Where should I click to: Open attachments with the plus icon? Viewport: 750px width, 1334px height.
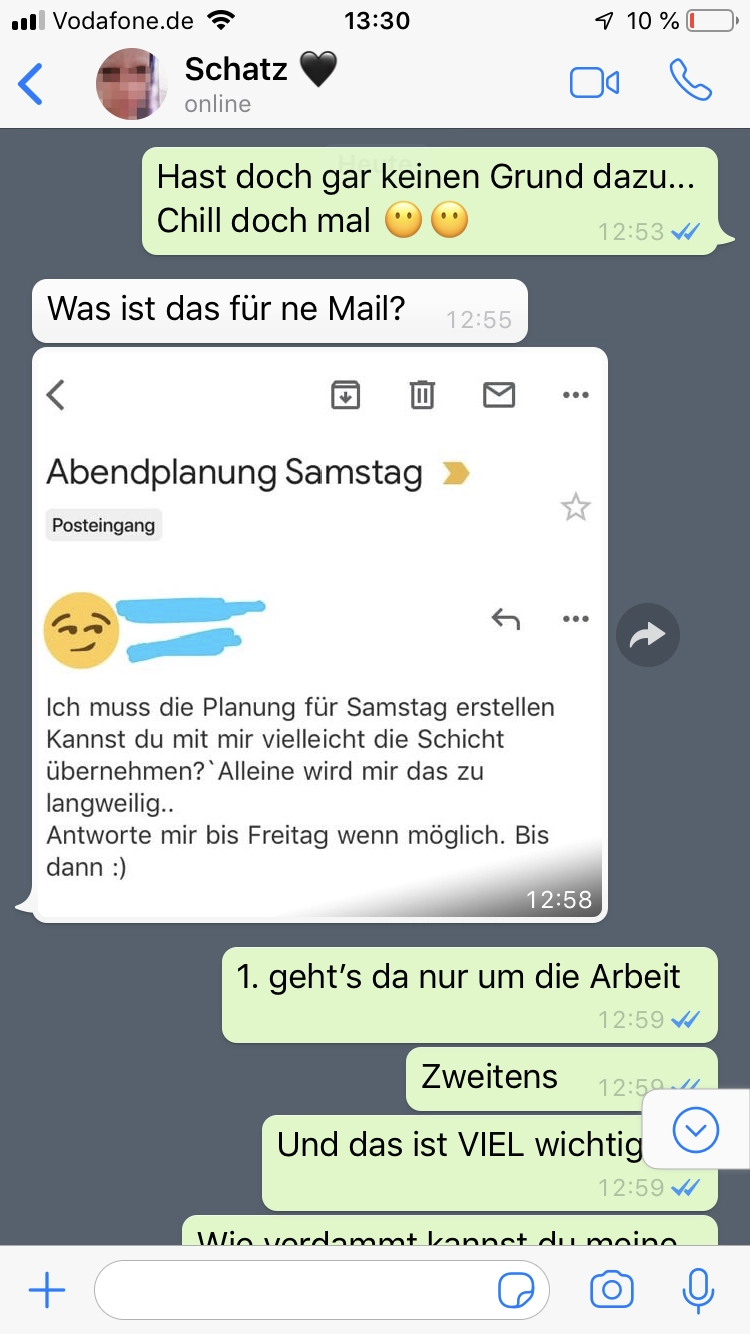(x=47, y=1291)
